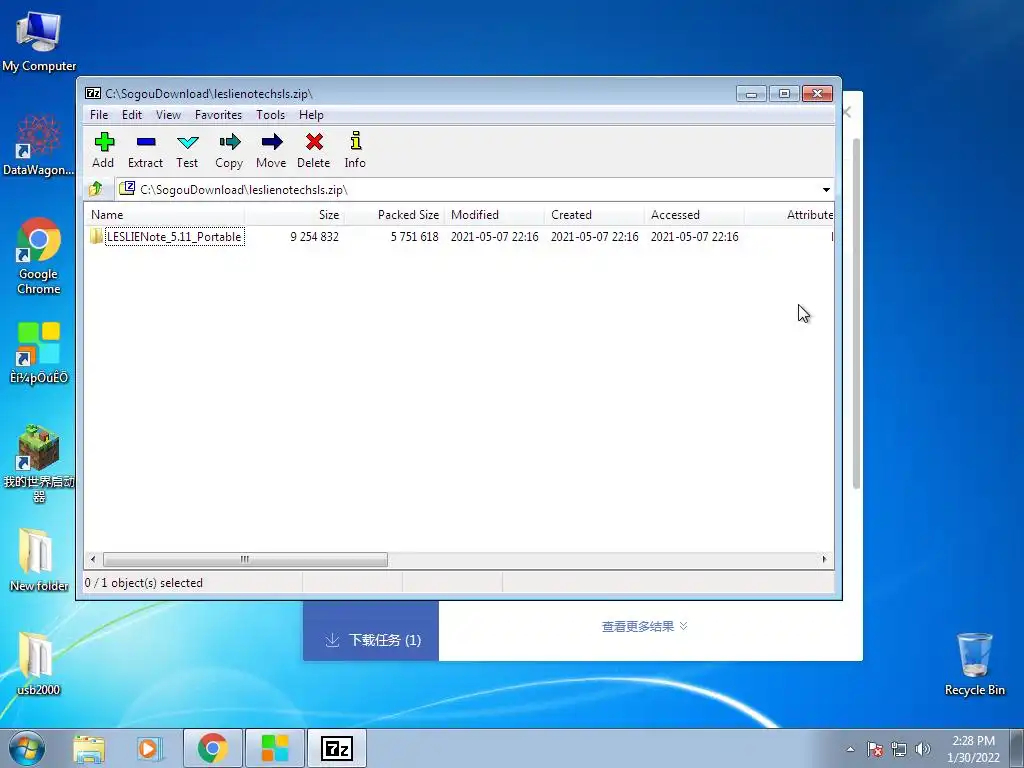Switch to Chrome in taskbar
This screenshot has width=1024, height=768.
point(213,748)
